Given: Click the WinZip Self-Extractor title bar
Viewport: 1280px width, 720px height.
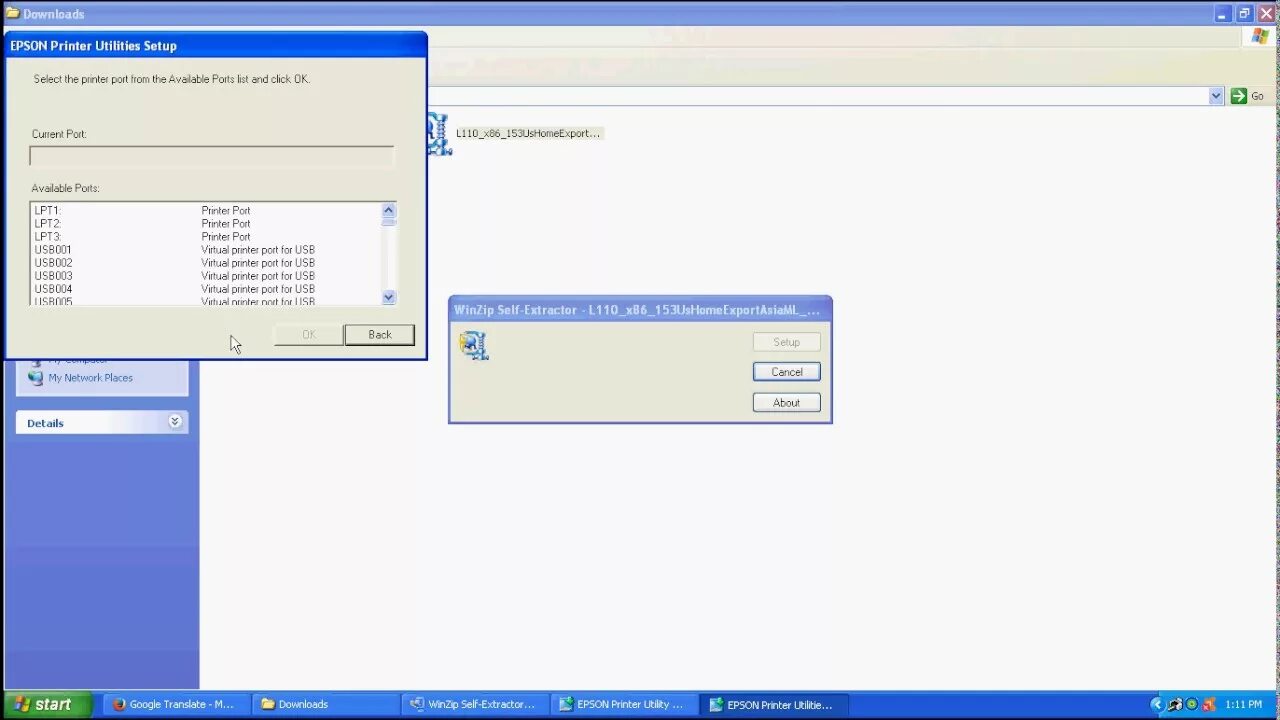Looking at the screenshot, I should [x=640, y=310].
